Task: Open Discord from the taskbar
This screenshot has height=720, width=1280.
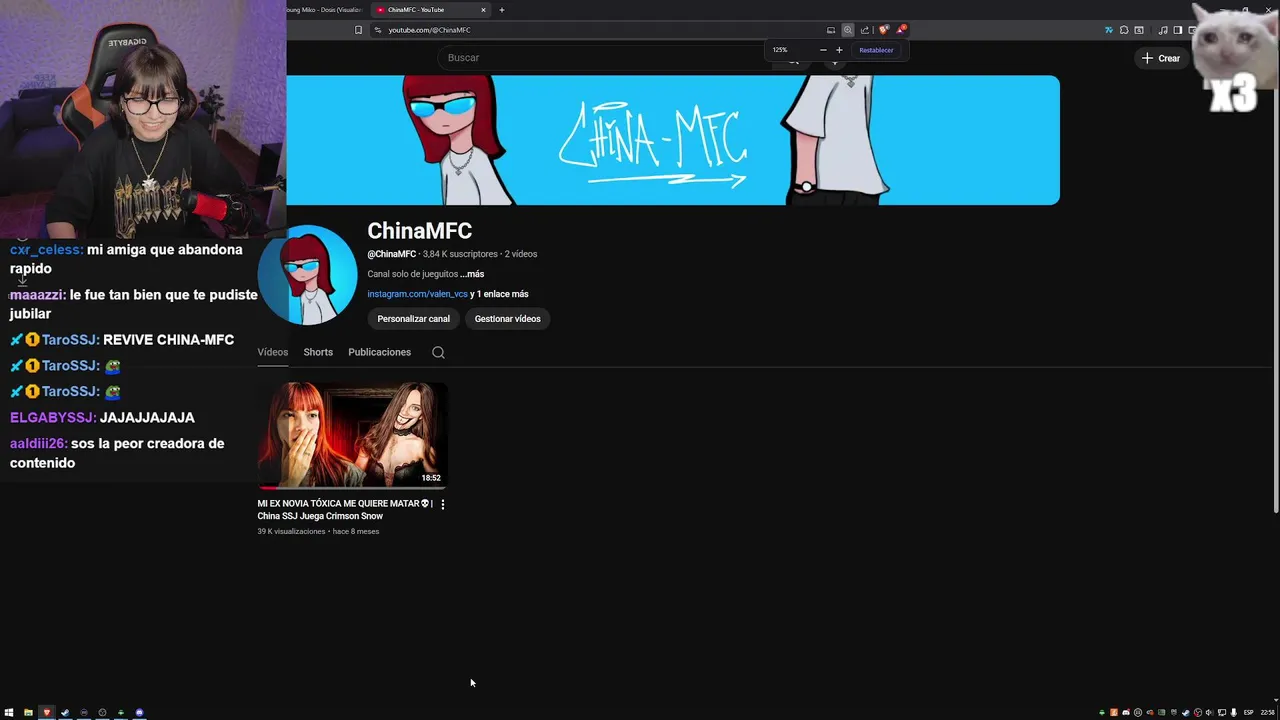Action: pos(139,712)
